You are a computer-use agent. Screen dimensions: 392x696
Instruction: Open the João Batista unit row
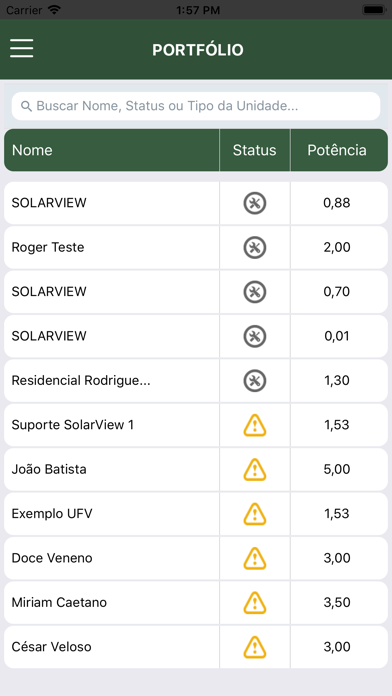[196, 469]
